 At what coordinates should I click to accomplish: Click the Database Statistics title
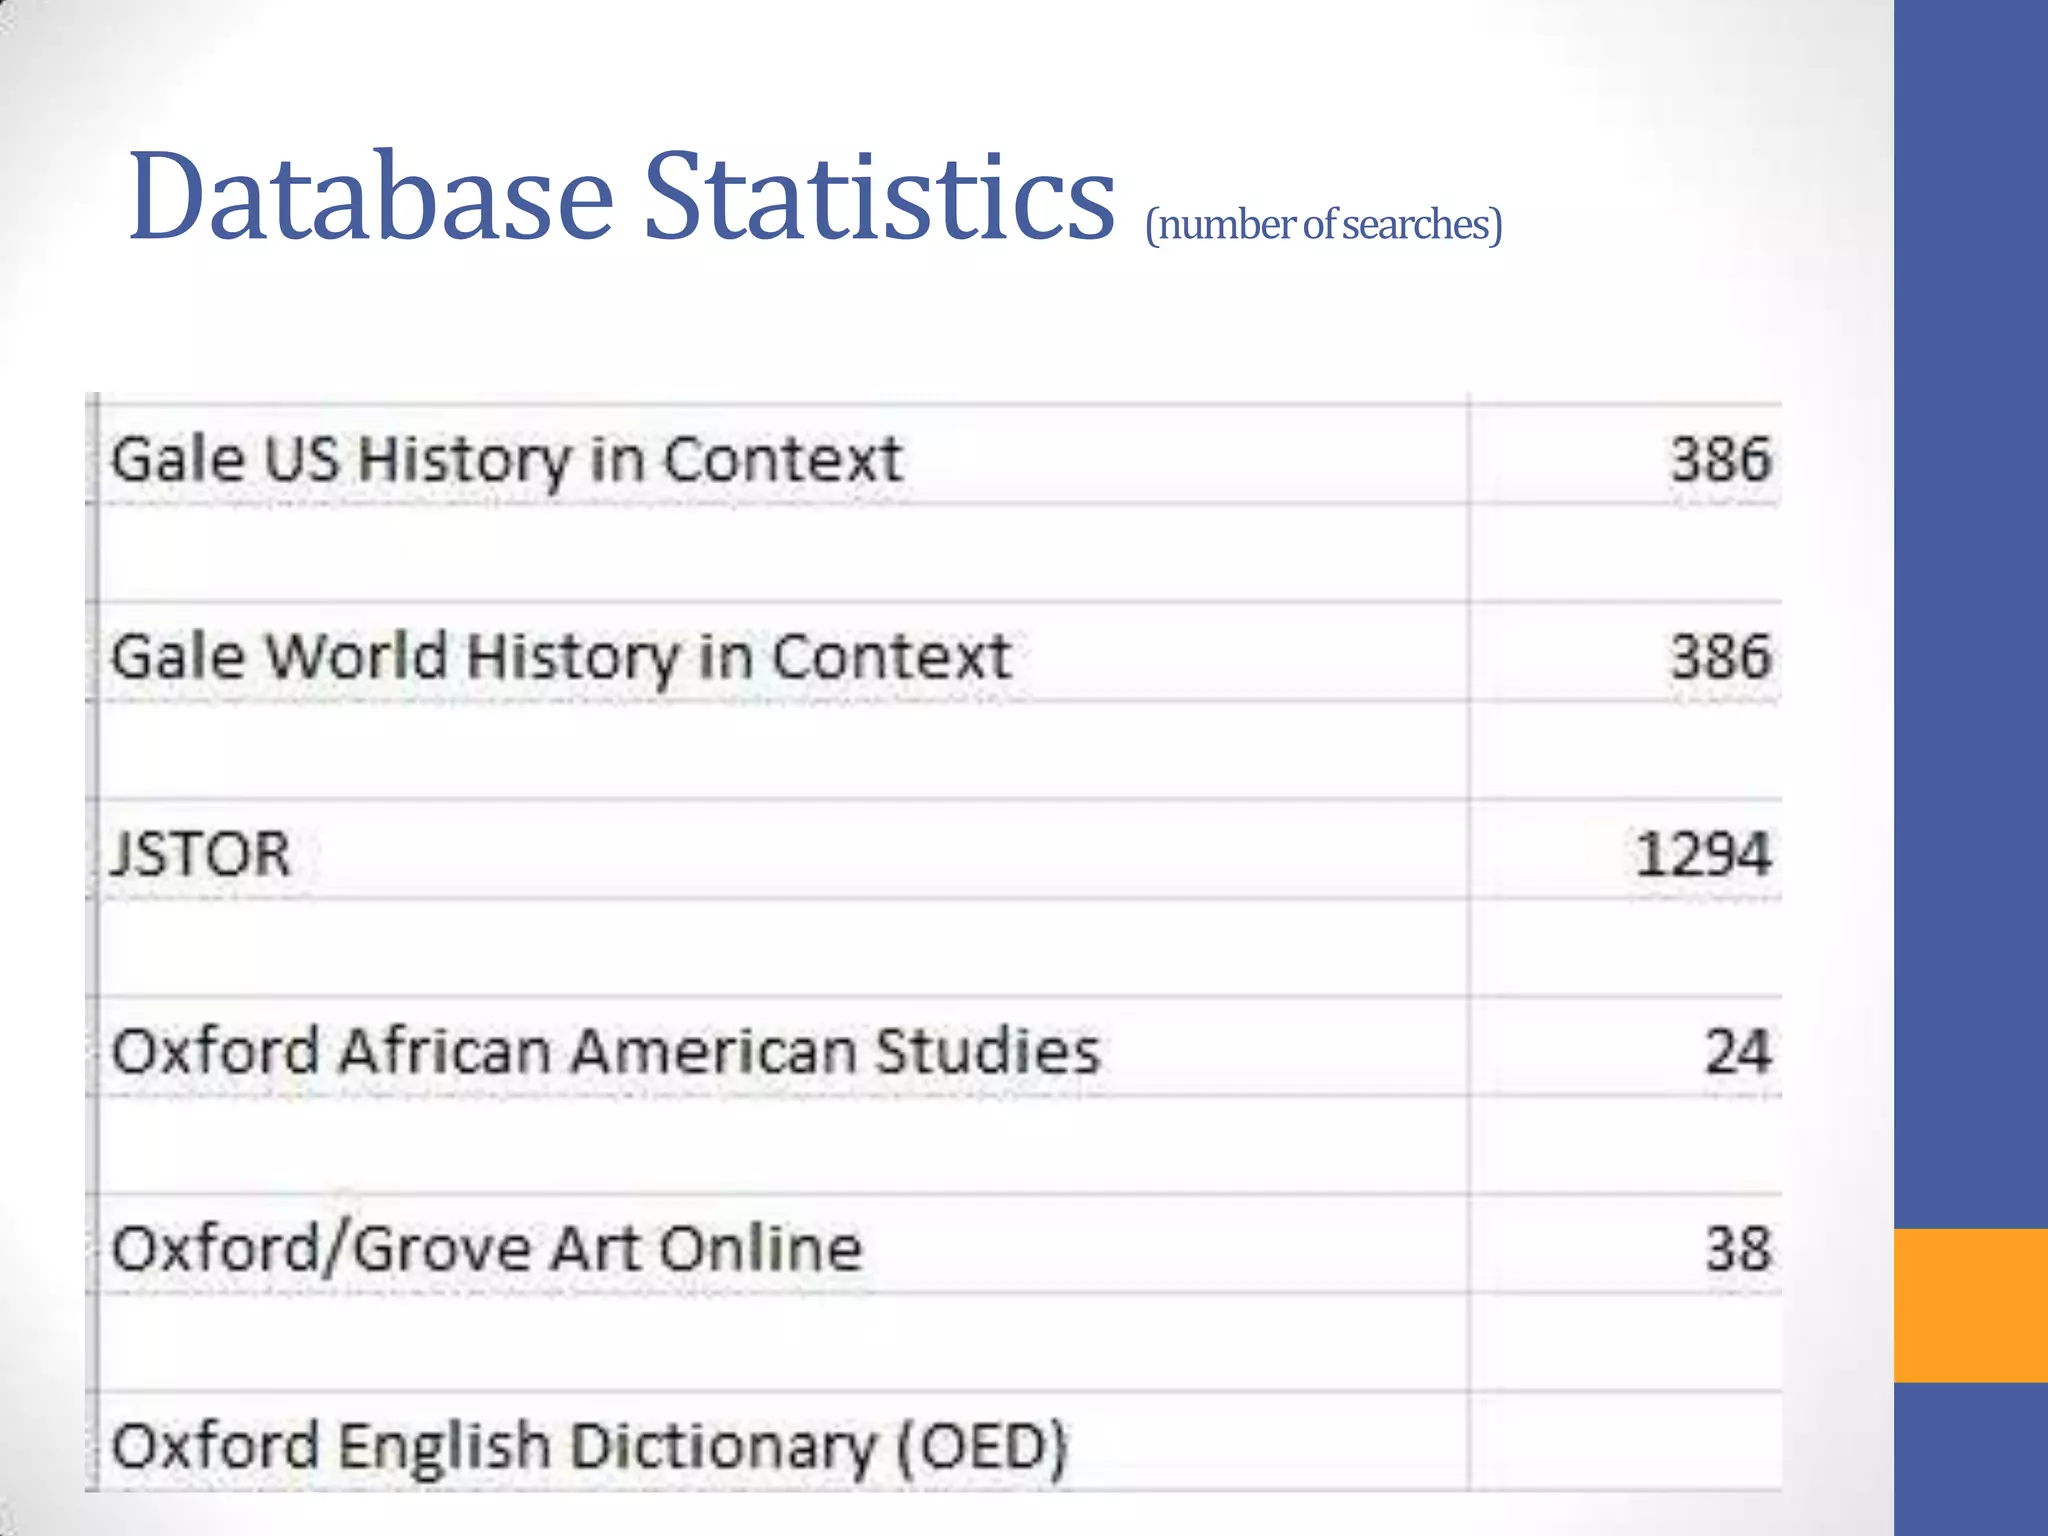pos(620,197)
